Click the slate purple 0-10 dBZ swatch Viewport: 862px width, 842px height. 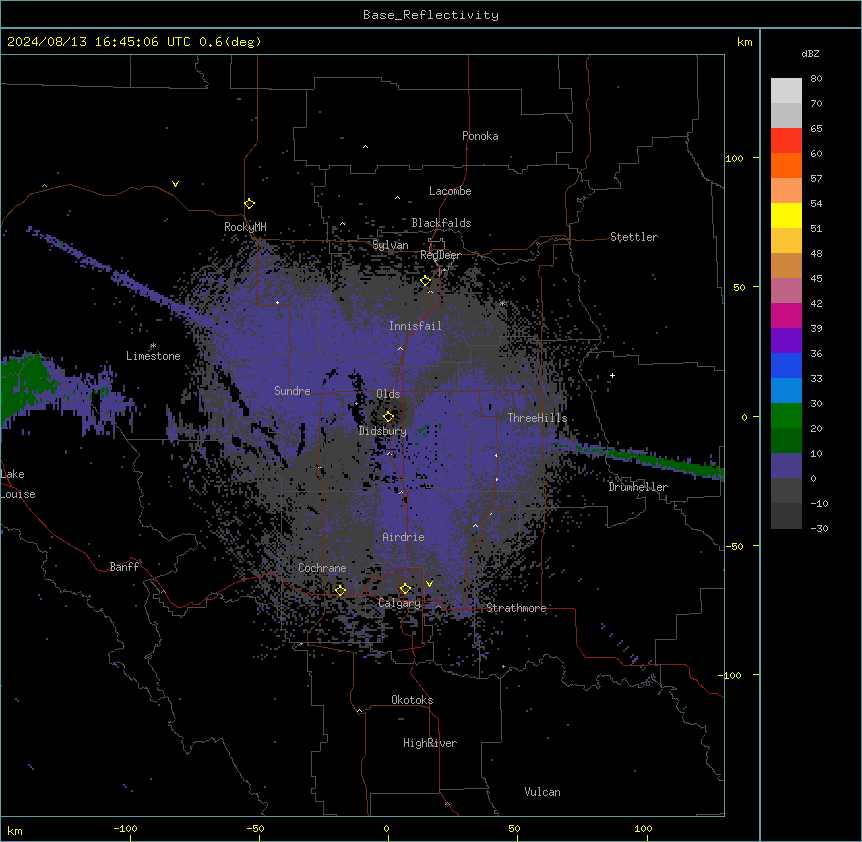(x=786, y=466)
